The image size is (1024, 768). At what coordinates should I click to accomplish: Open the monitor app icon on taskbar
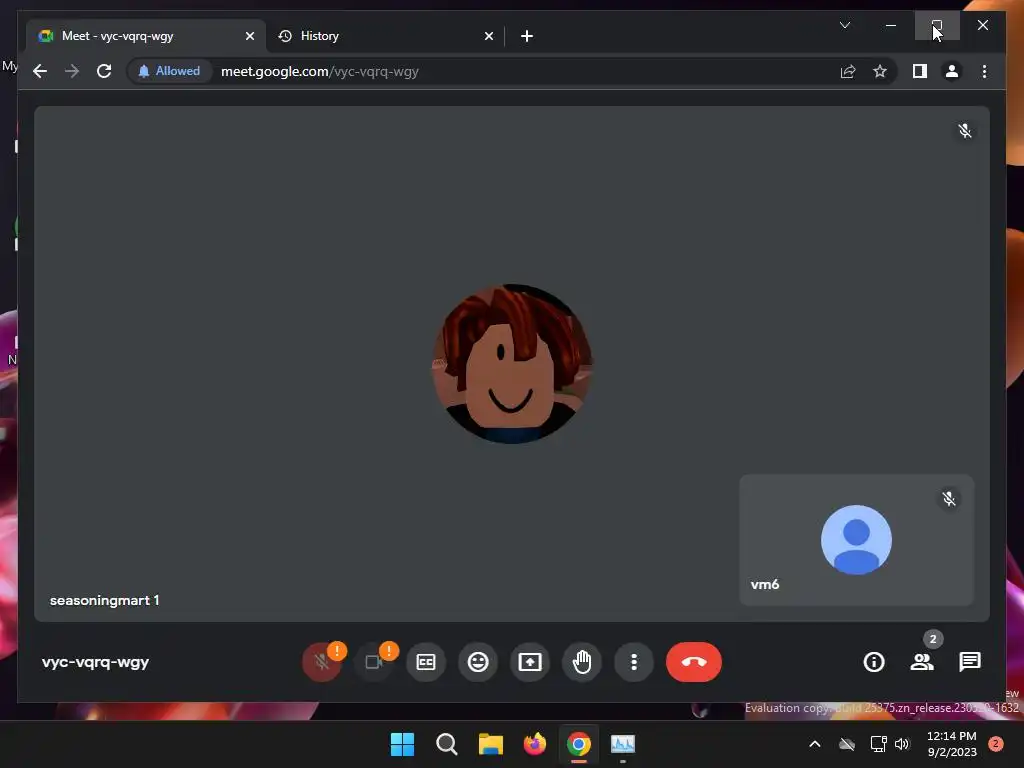(x=622, y=744)
